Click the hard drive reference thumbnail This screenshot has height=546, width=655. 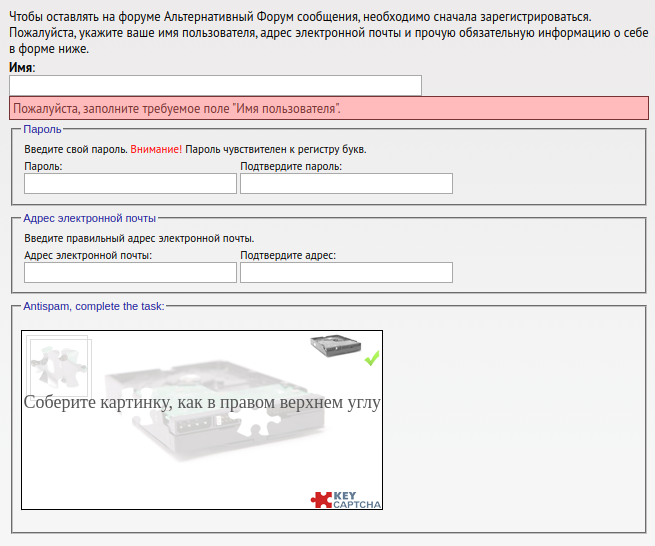[333, 345]
